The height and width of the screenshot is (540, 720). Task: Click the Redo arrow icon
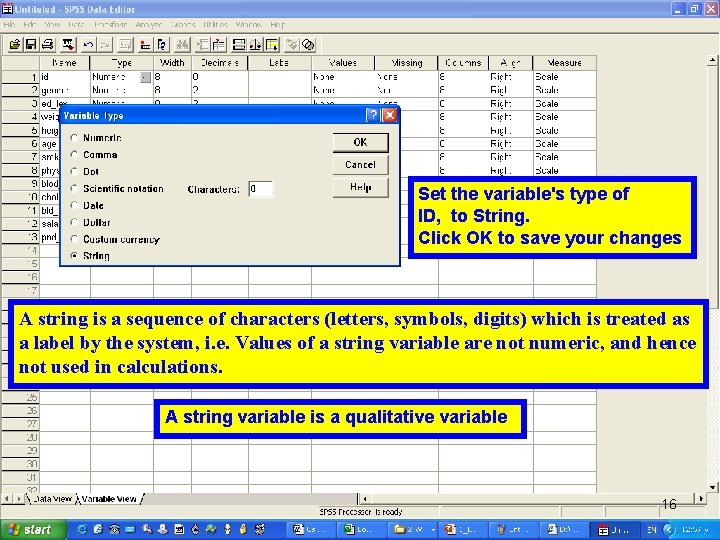pyautogui.click(x=105, y=45)
